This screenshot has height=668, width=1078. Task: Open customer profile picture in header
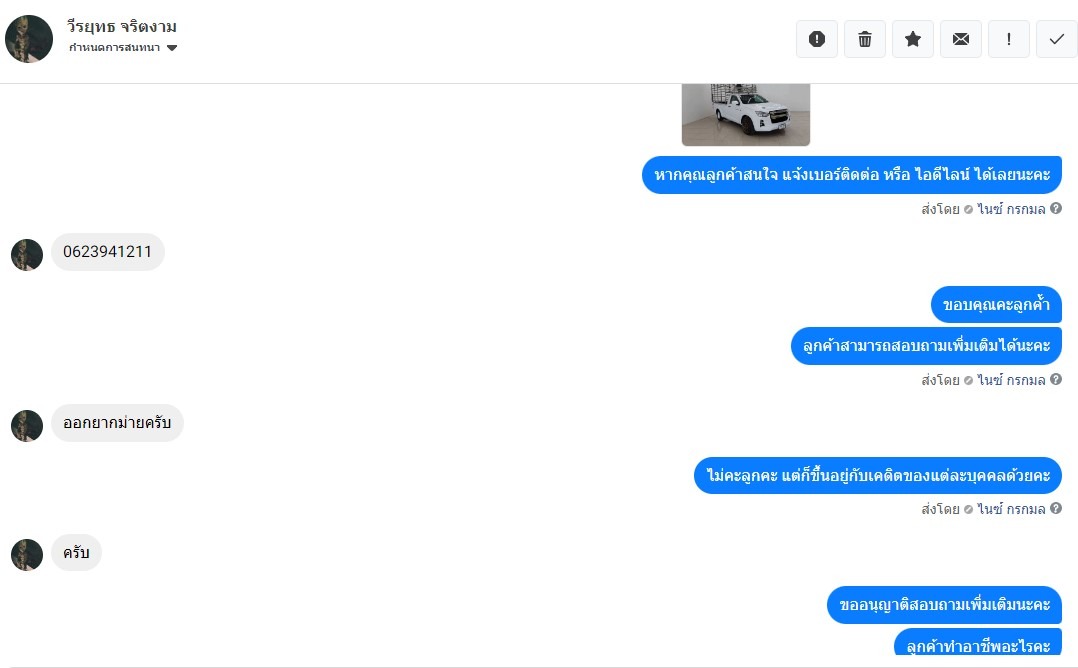point(29,39)
